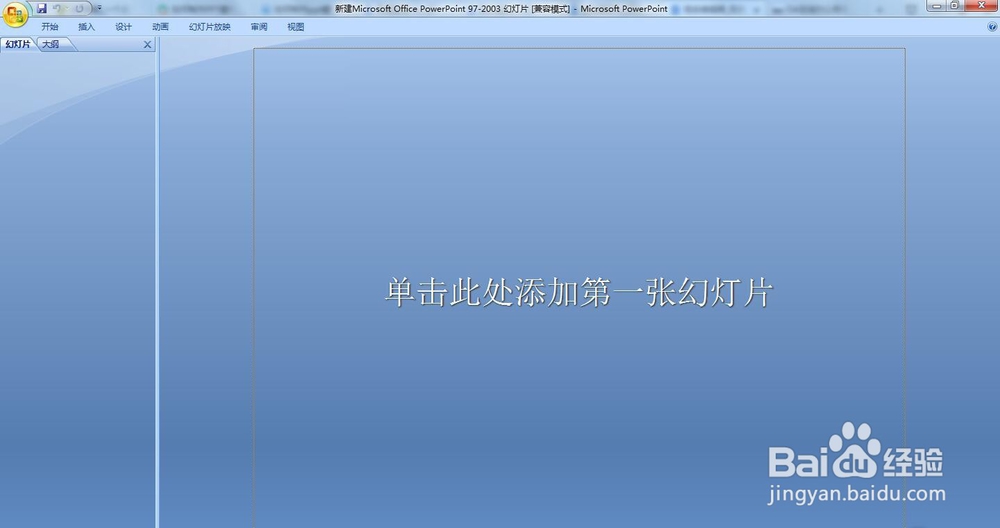Redo the action in quick access toolbar
Viewport: 1000px width, 528px height.
[79, 8]
